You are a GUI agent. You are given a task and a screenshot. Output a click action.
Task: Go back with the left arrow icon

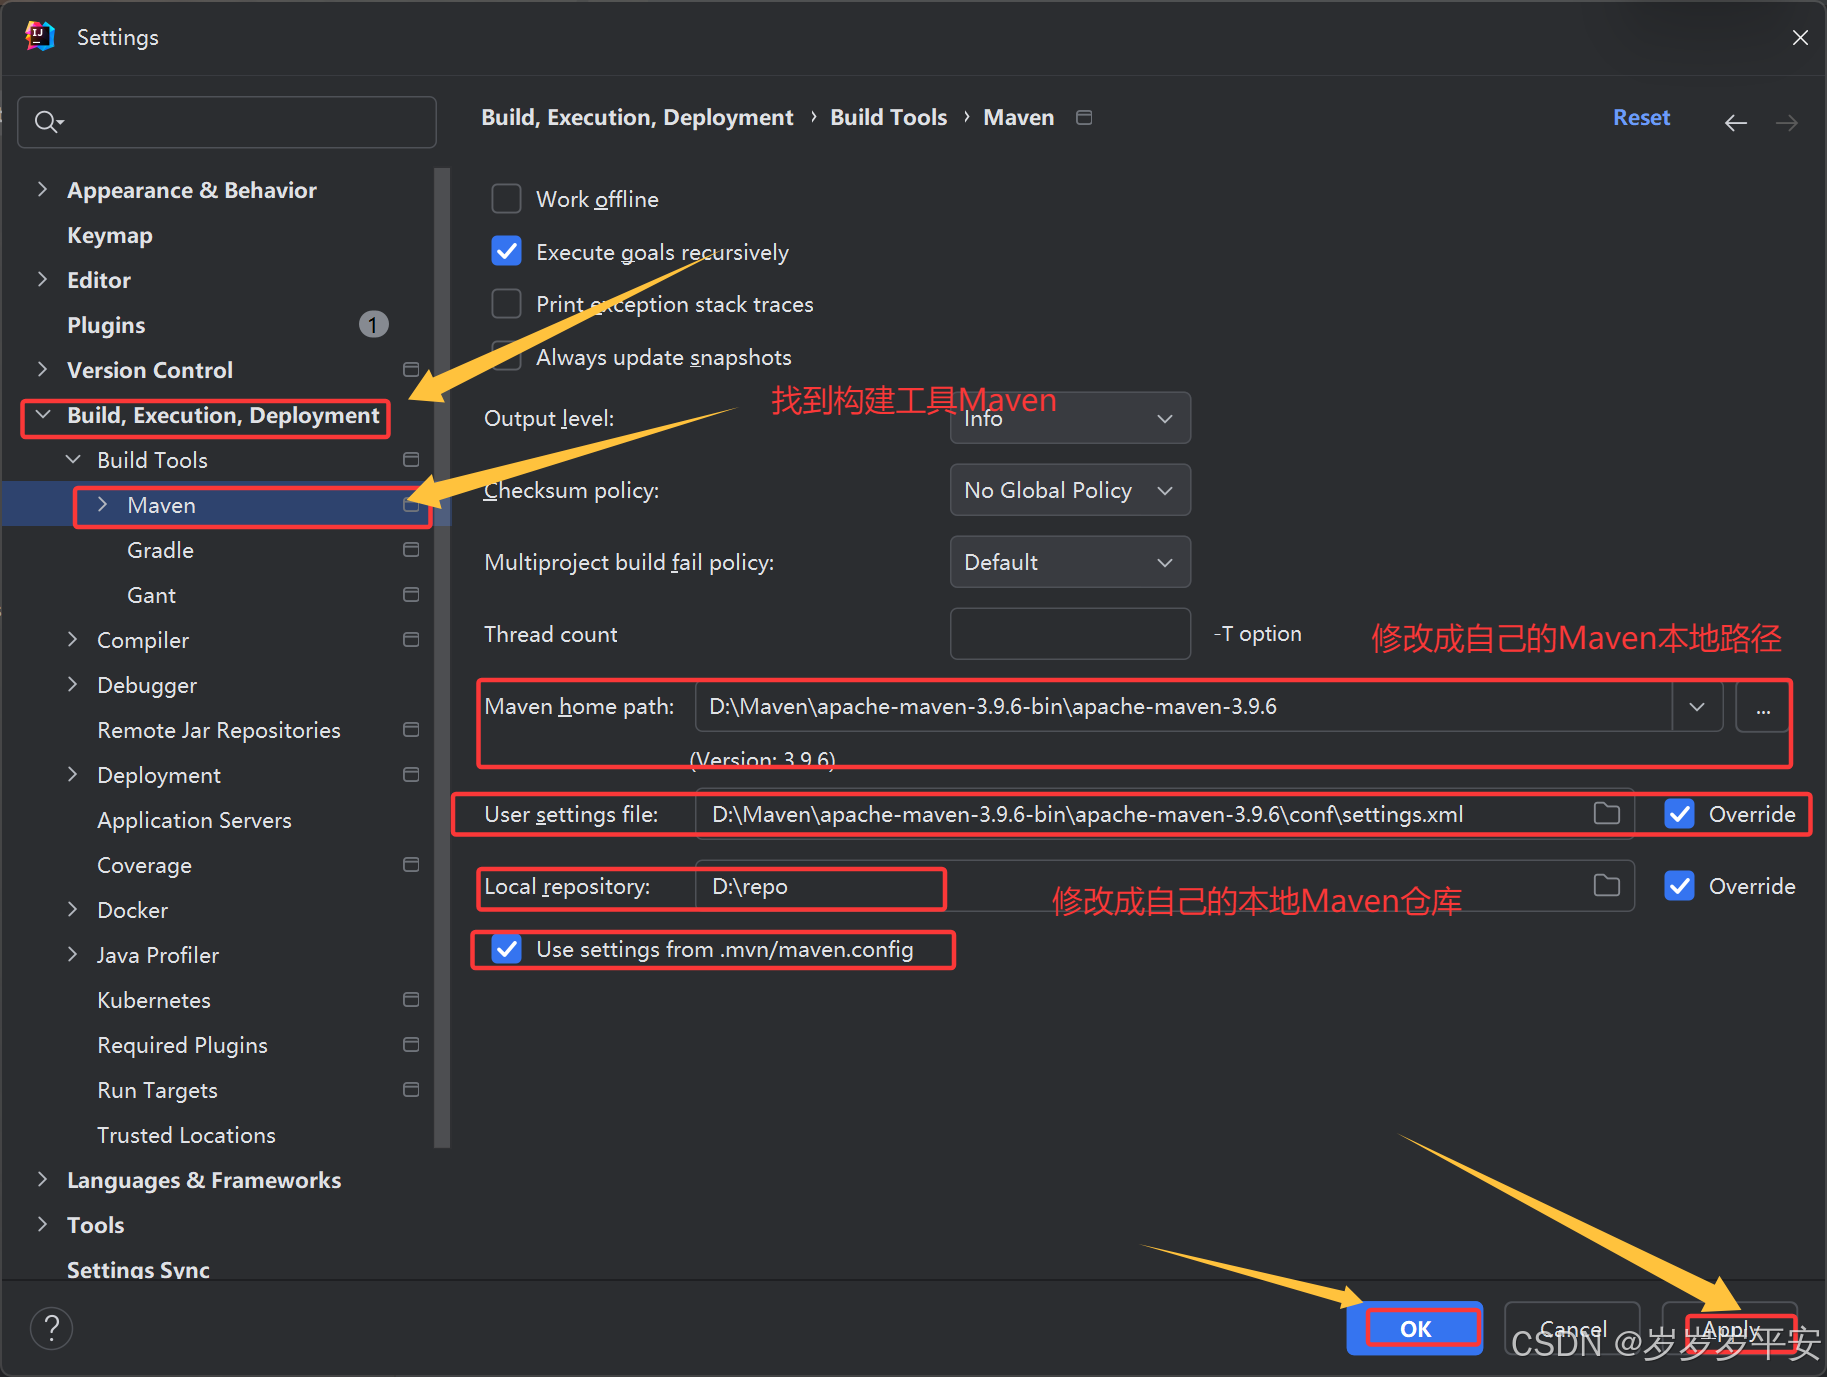click(1736, 122)
